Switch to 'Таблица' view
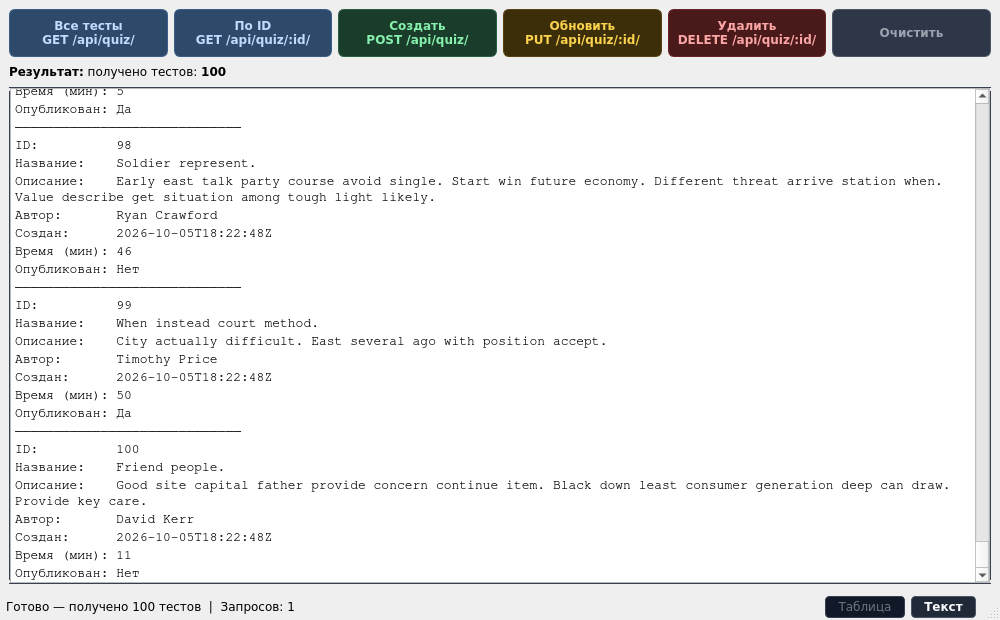This screenshot has width=1000, height=620. coord(865,607)
